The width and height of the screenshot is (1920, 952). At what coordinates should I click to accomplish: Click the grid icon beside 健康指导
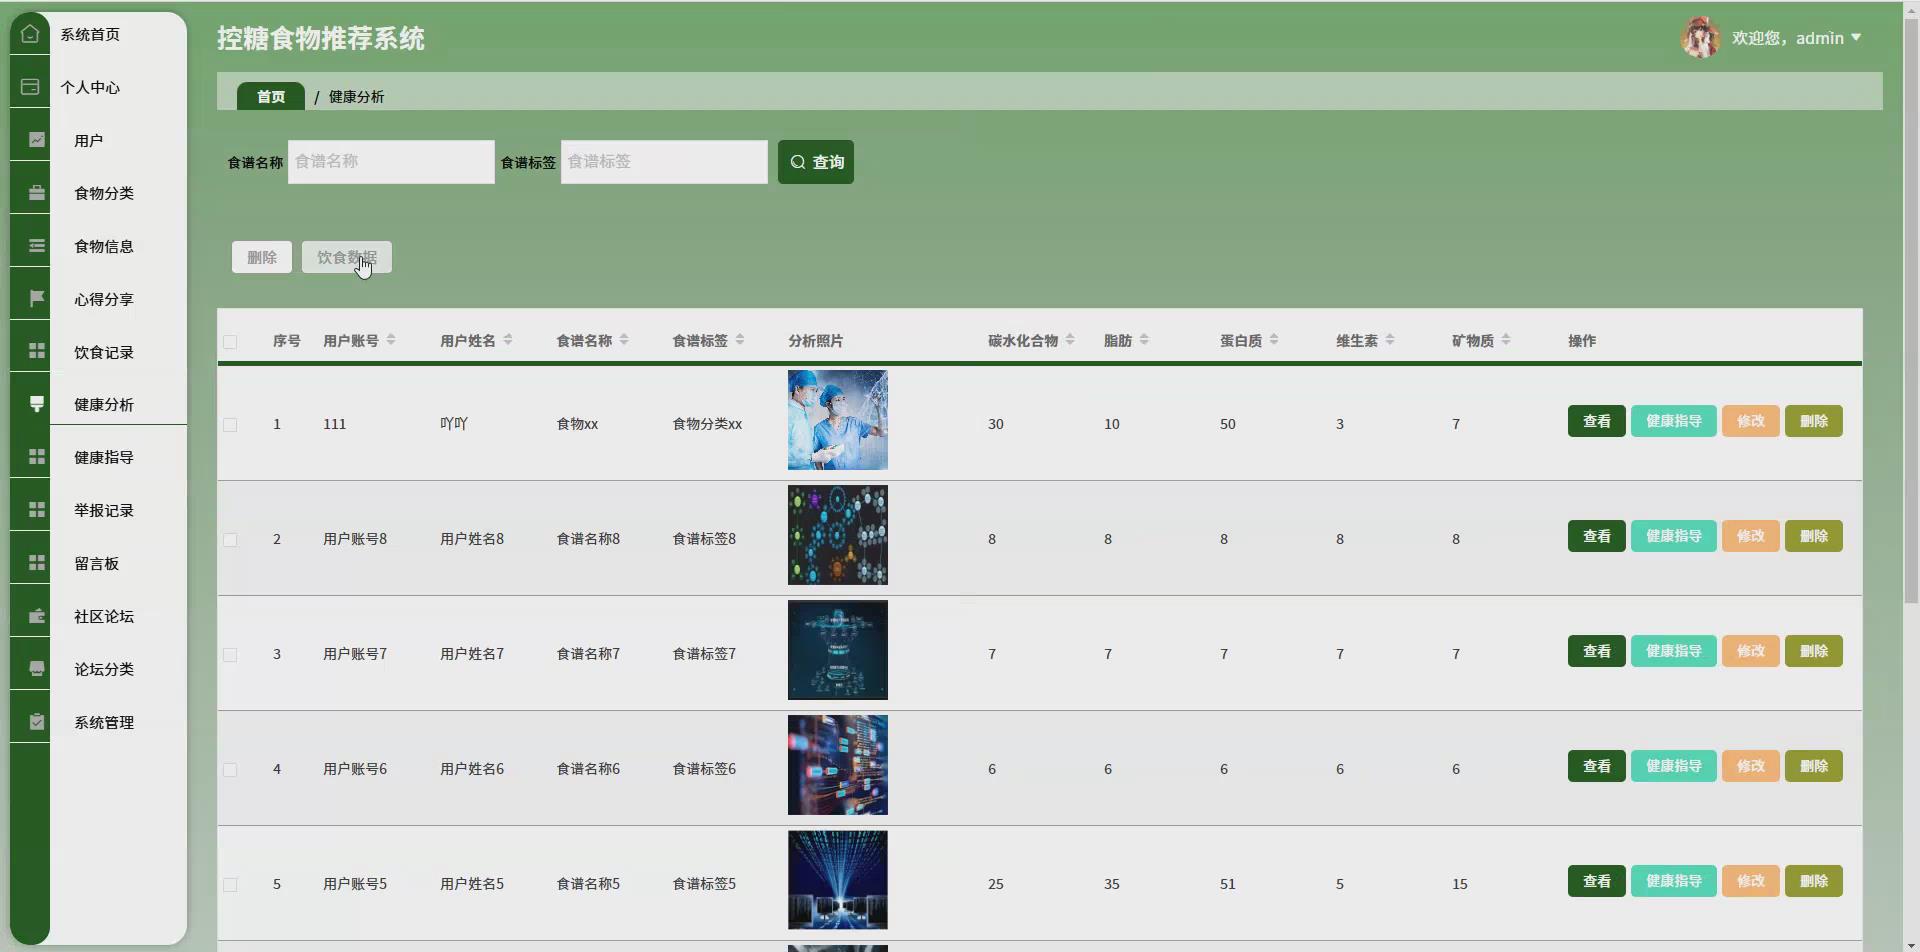point(37,457)
